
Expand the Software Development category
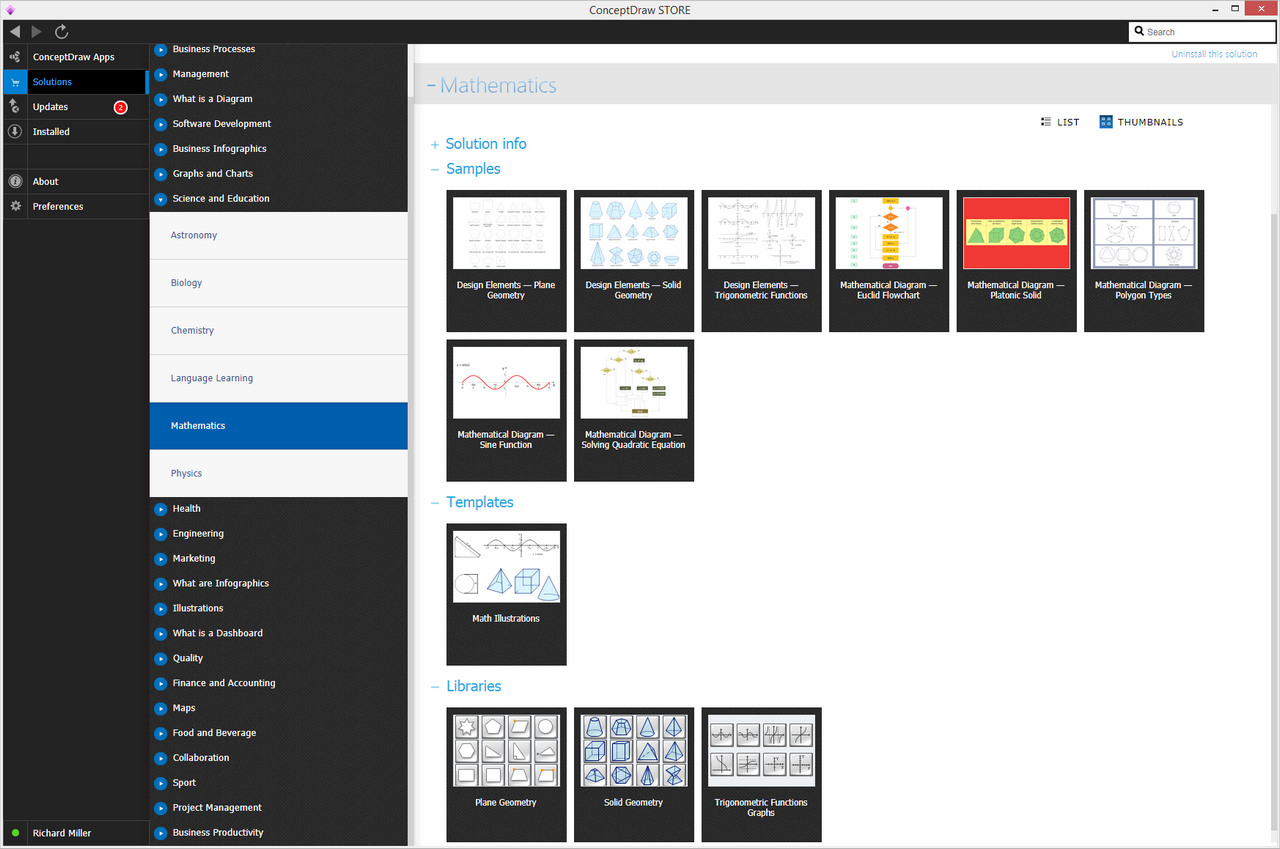point(161,124)
